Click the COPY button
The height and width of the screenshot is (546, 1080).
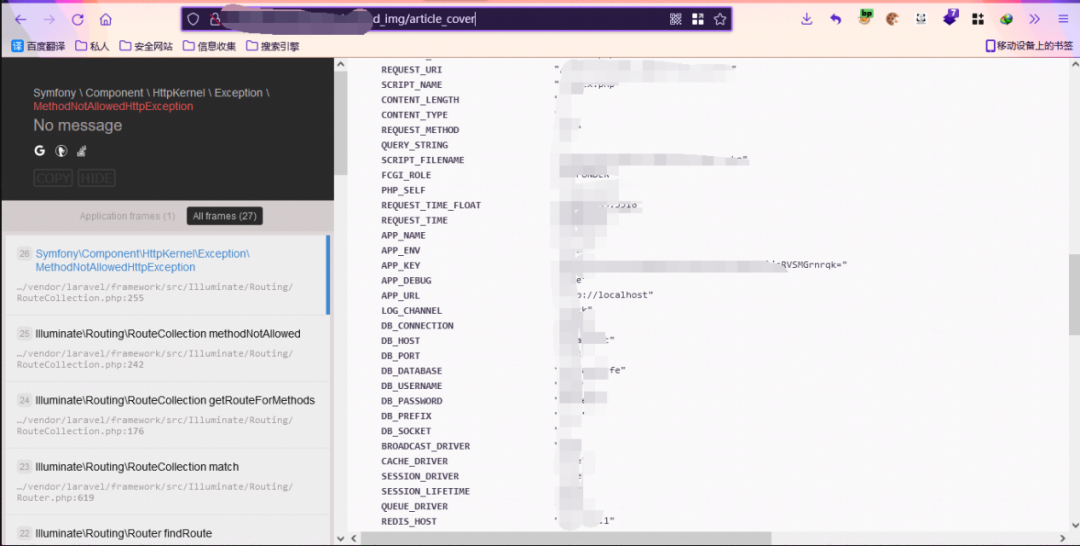click(x=53, y=178)
